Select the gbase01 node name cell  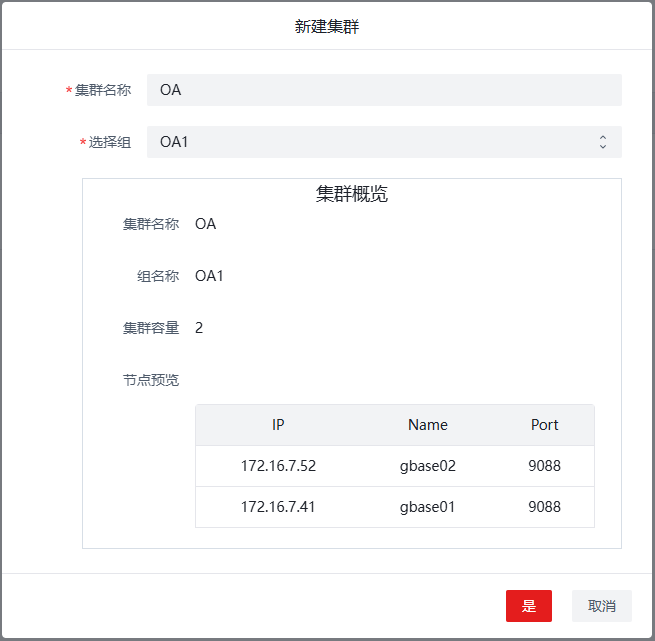427,507
